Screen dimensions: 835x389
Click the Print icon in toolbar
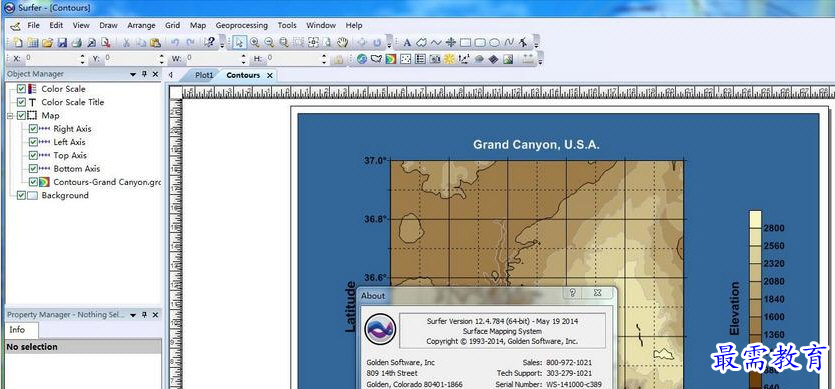[x=77, y=43]
